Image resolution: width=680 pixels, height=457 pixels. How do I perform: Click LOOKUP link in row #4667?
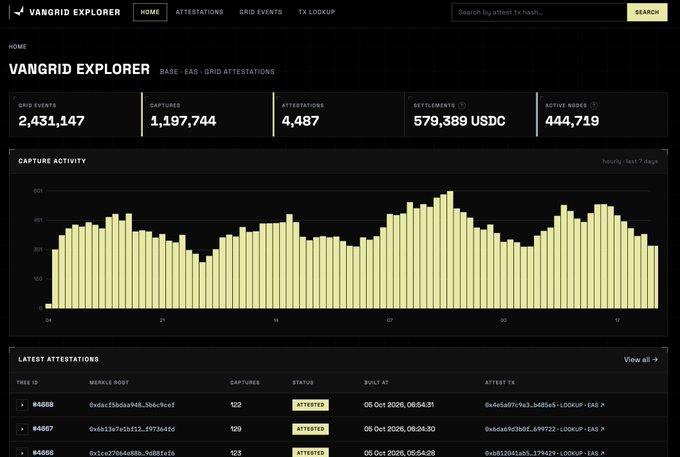click(571, 429)
